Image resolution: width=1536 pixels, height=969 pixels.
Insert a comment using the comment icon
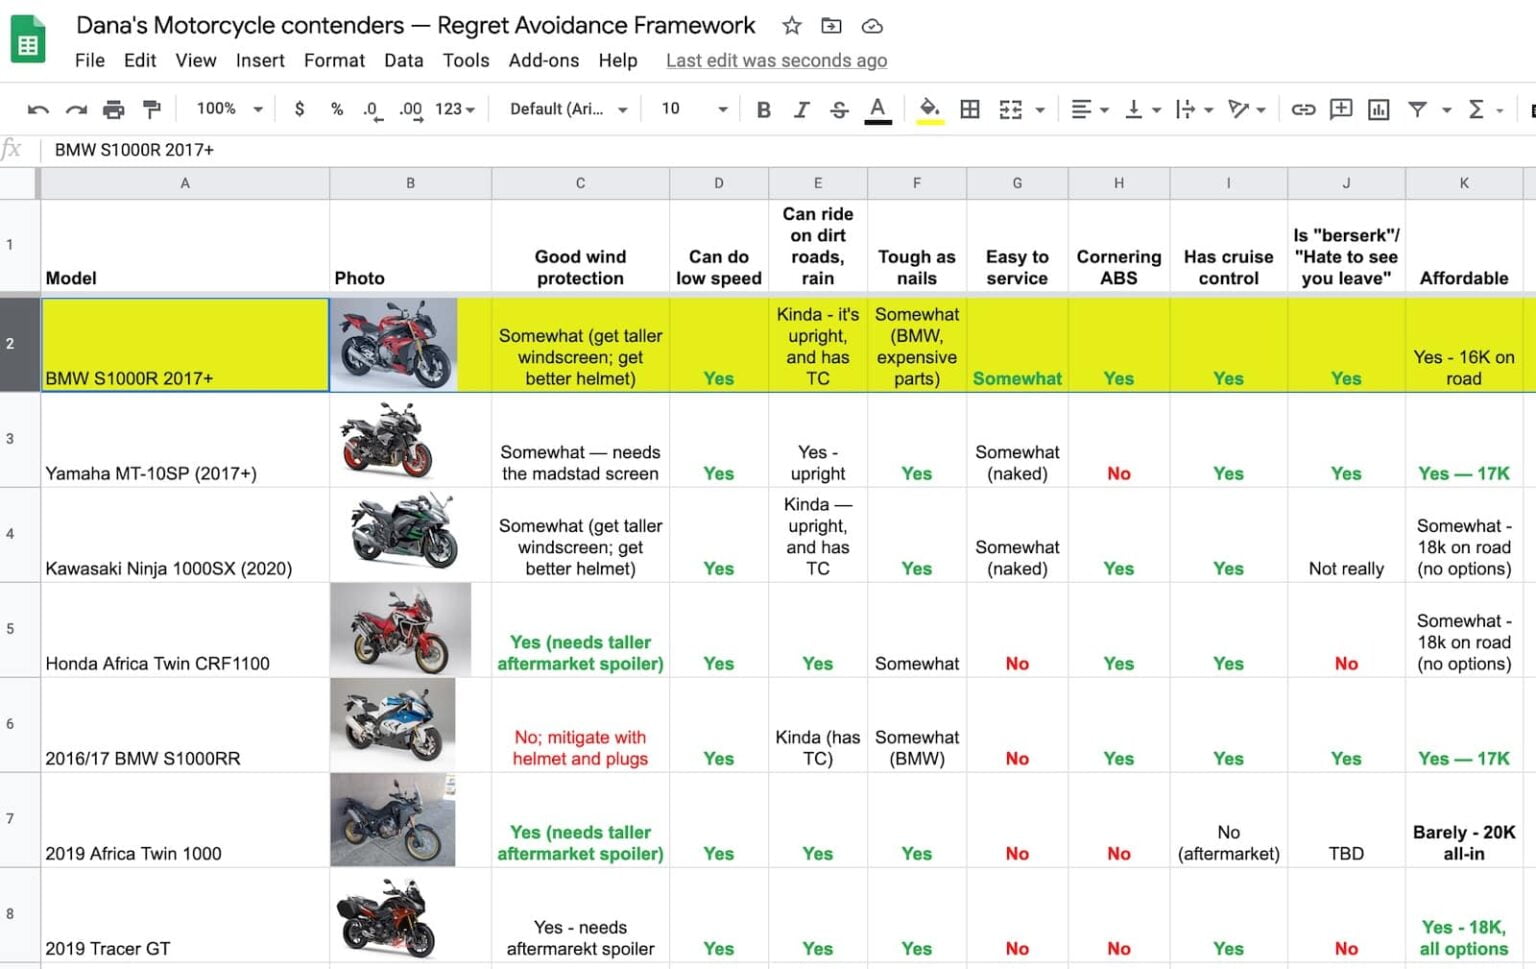point(1340,109)
